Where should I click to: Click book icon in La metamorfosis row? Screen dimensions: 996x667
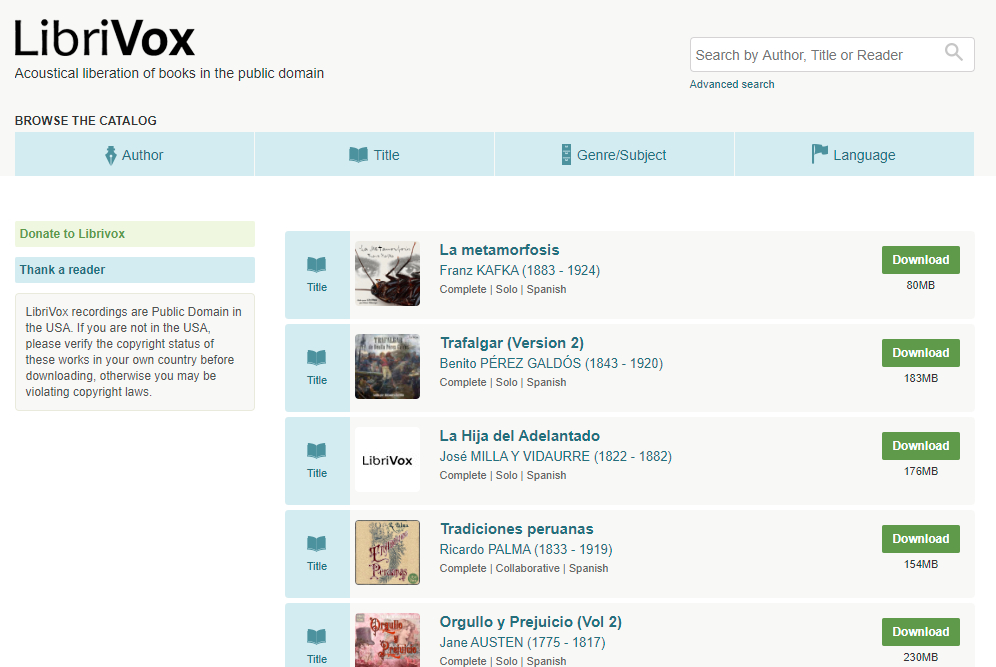316,265
